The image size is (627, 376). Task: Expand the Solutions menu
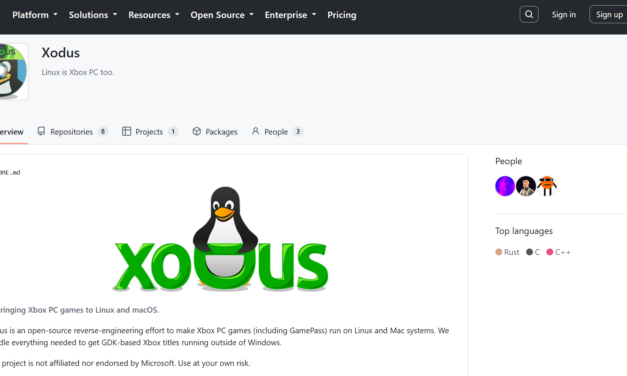point(93,15)
